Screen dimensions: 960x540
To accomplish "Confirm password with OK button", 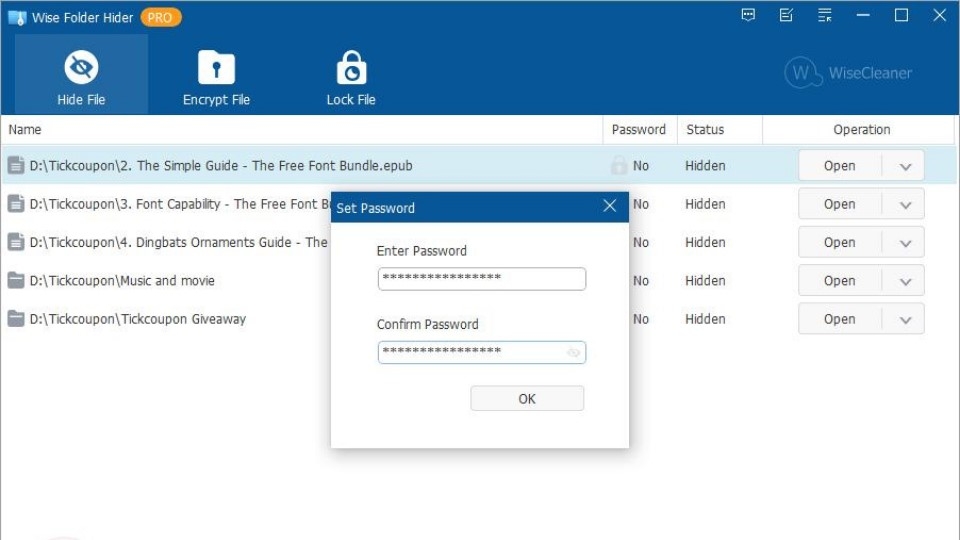I will 527,399.
